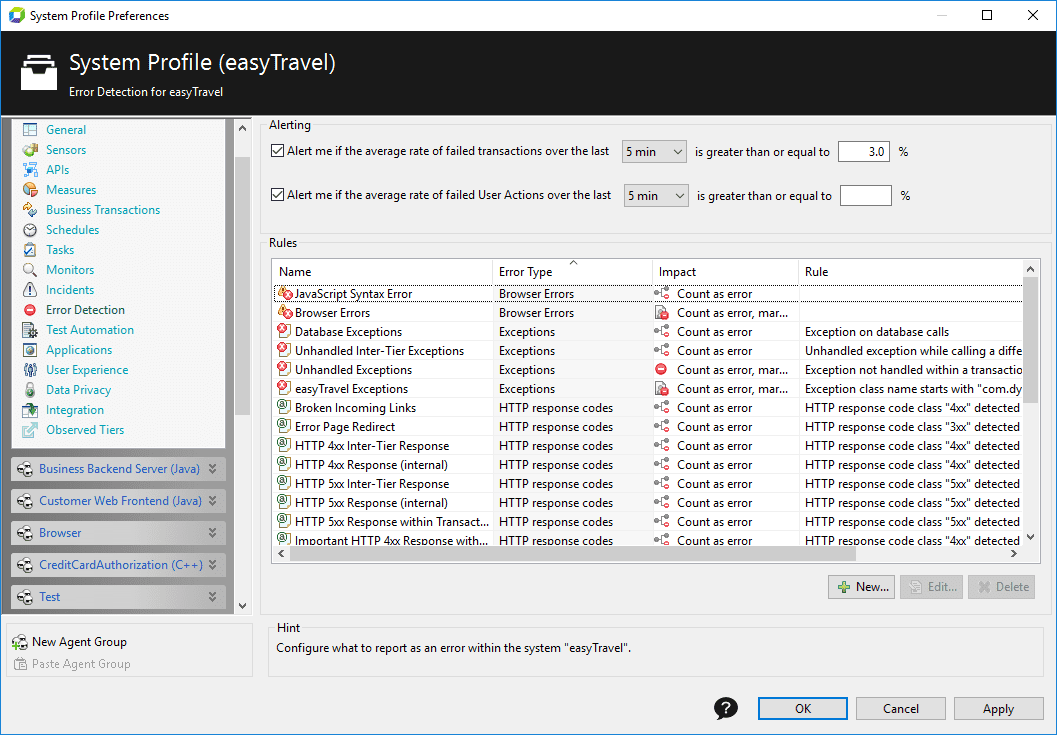Click the Observed Tiers icon
The width and height of the screenshot is (1057, 735).
pyautogui.click(x=30, y=430)
